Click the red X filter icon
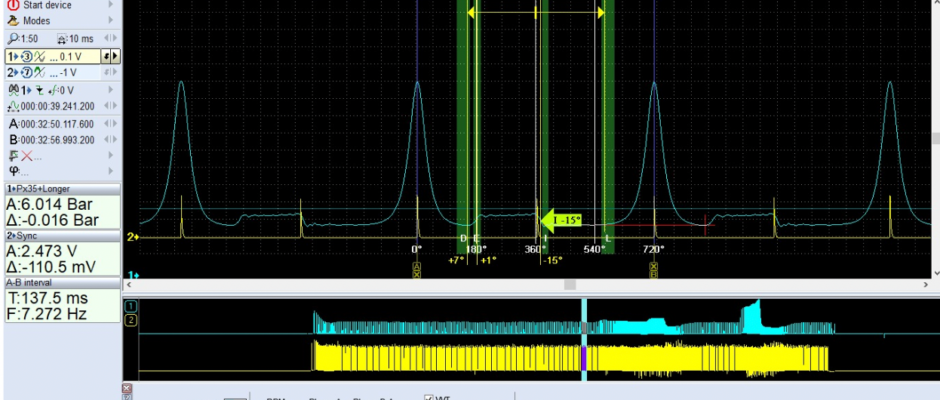Viewport: 940px width, 400px height. [28, 156]
